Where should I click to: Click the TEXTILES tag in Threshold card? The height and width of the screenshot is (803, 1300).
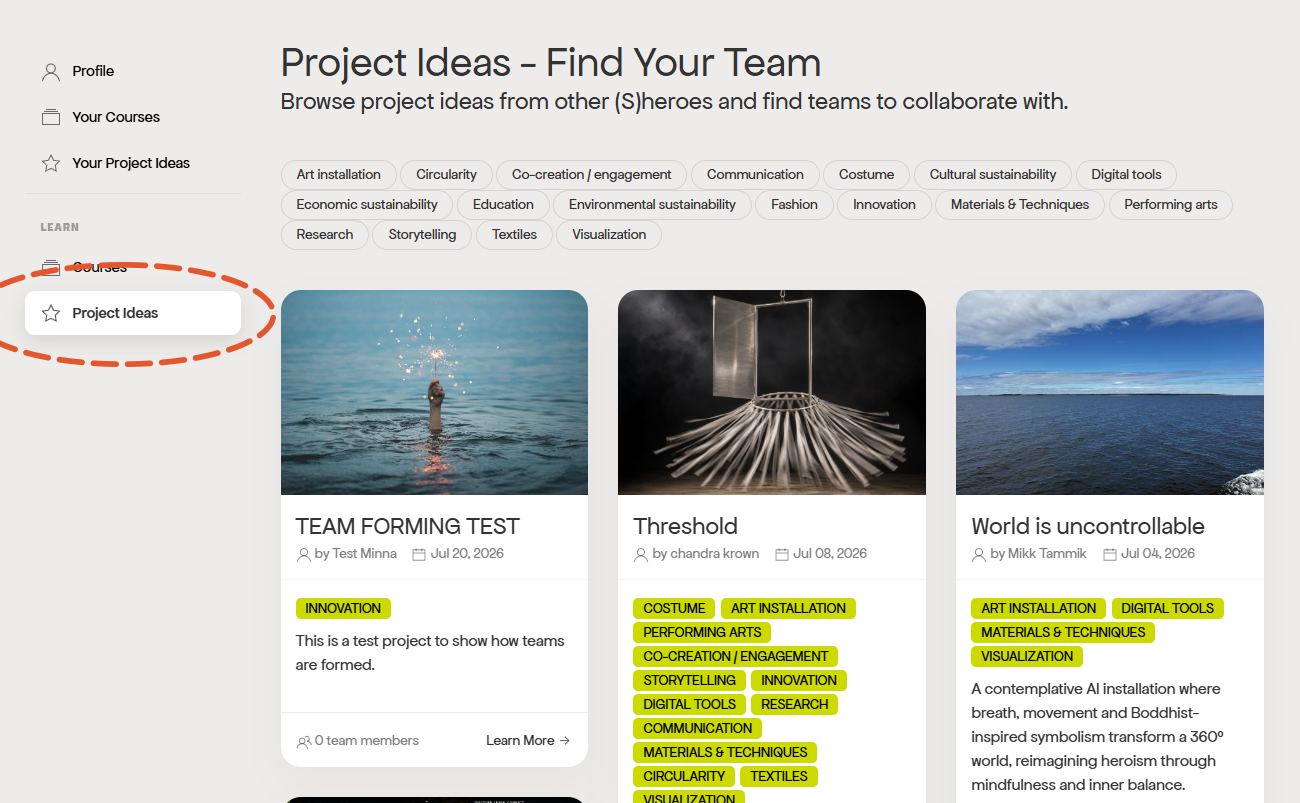click(779, 776)
